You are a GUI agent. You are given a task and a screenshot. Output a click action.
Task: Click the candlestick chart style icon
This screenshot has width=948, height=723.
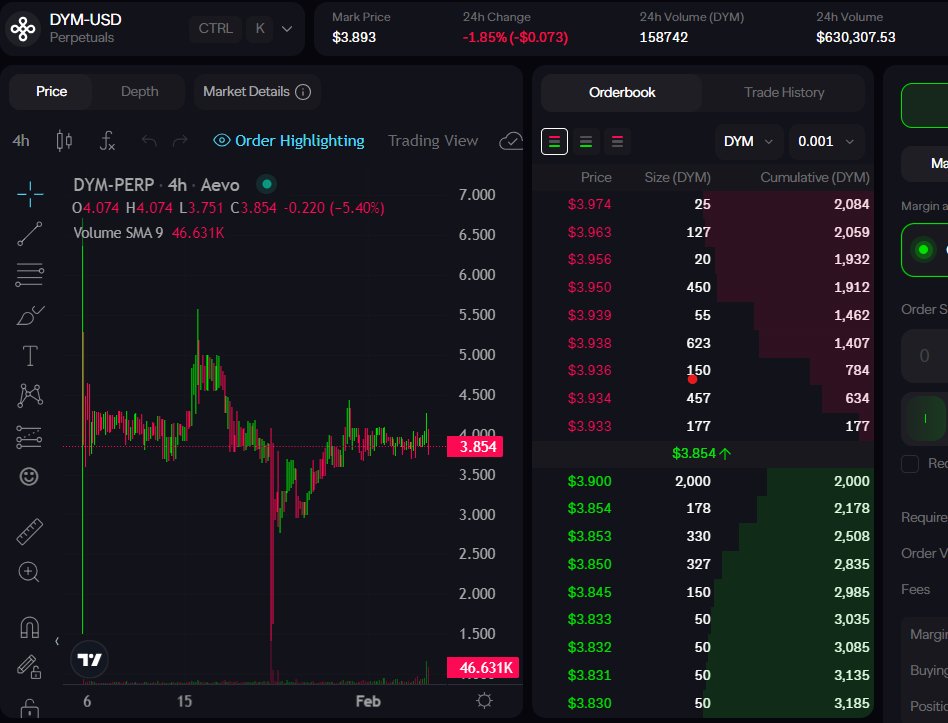(64, 141)
